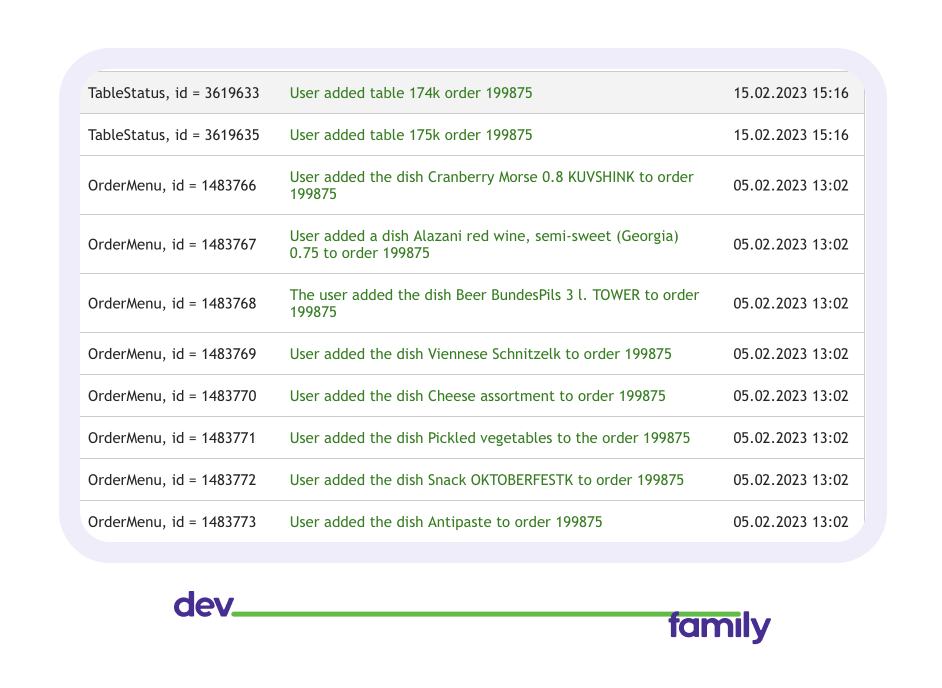Click the 'family' logo text
Screen dimensions: 942x688
click(719, 627)
